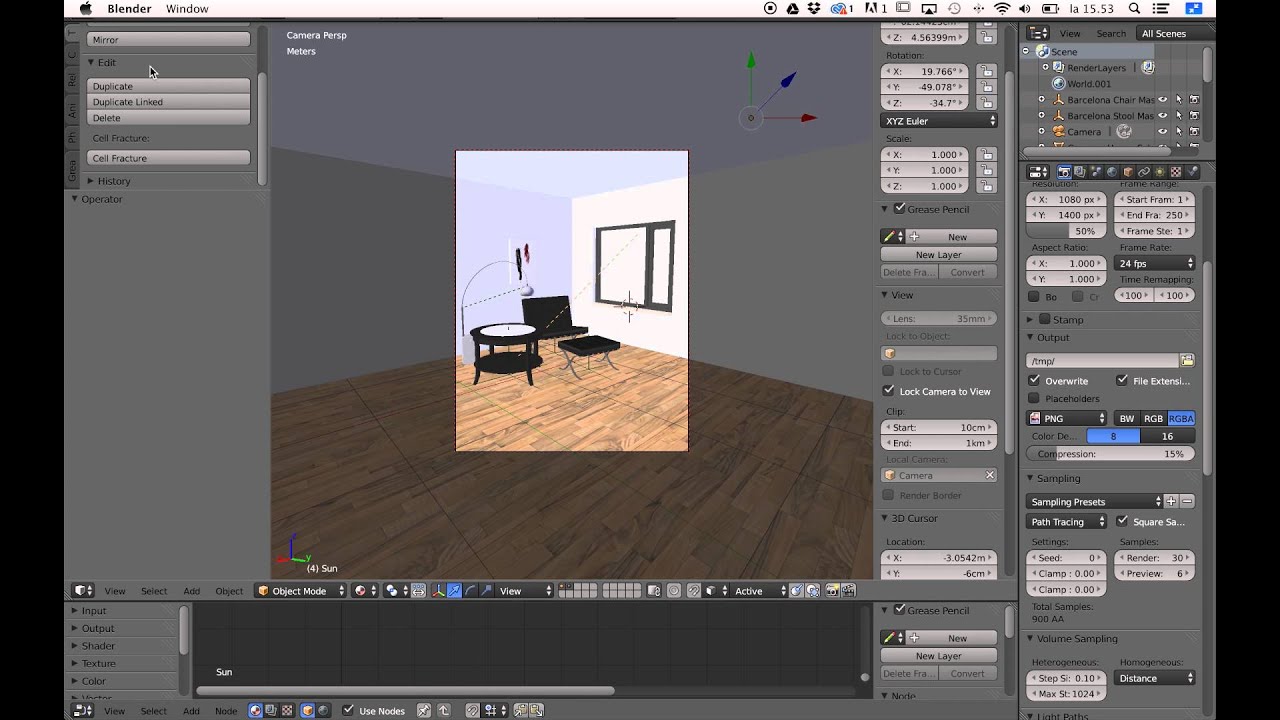The width and height of the screenshot is (1280, 720).
Task: Toggle the 3D manipulator axes icon
Action: pyautogui.click(x=437, y=591)
